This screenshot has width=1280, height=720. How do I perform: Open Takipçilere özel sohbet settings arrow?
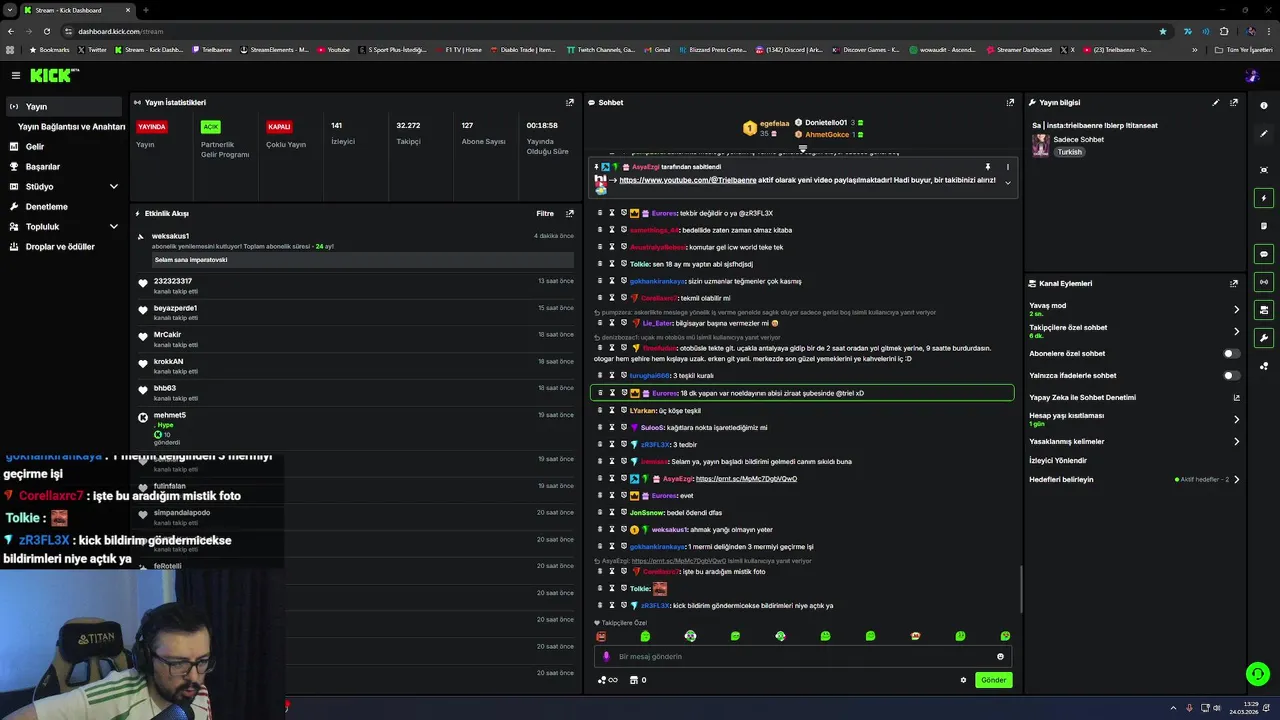1236,331
